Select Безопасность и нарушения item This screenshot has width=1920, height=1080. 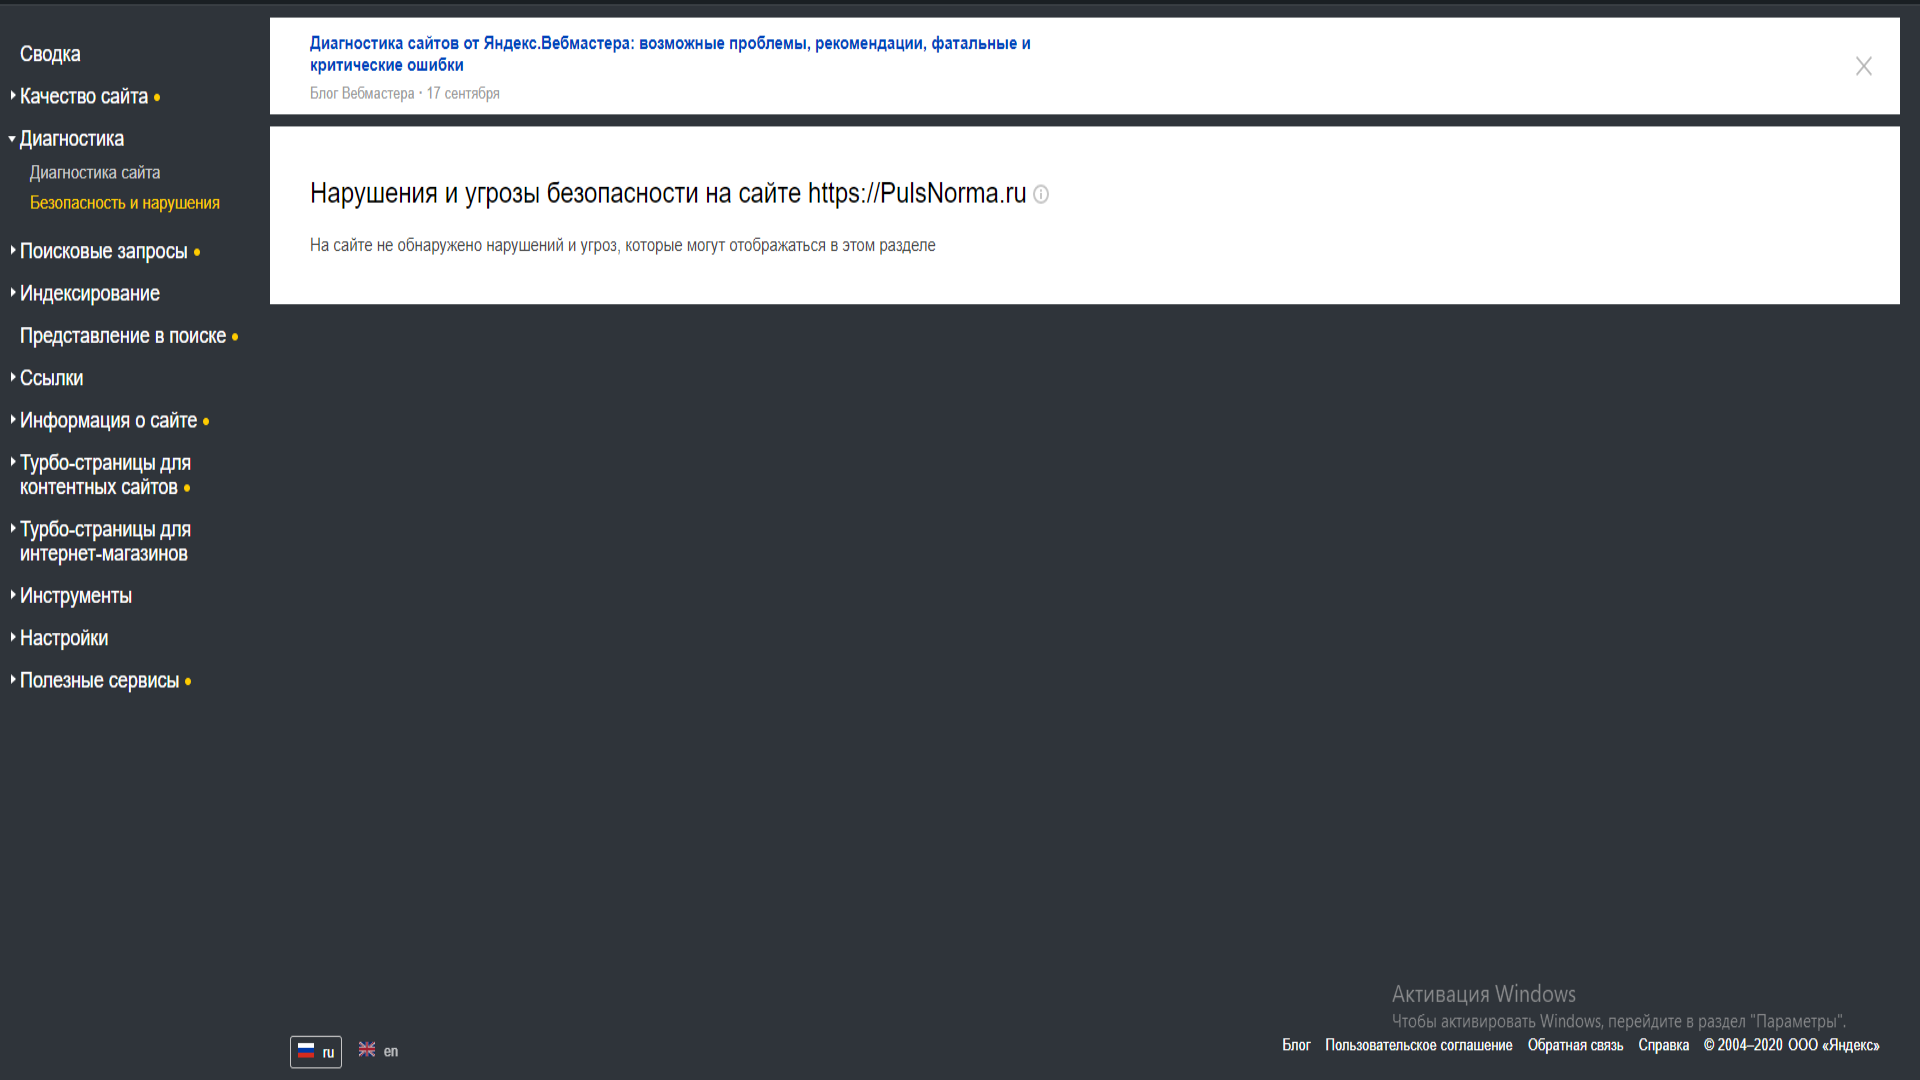point(125,203)
